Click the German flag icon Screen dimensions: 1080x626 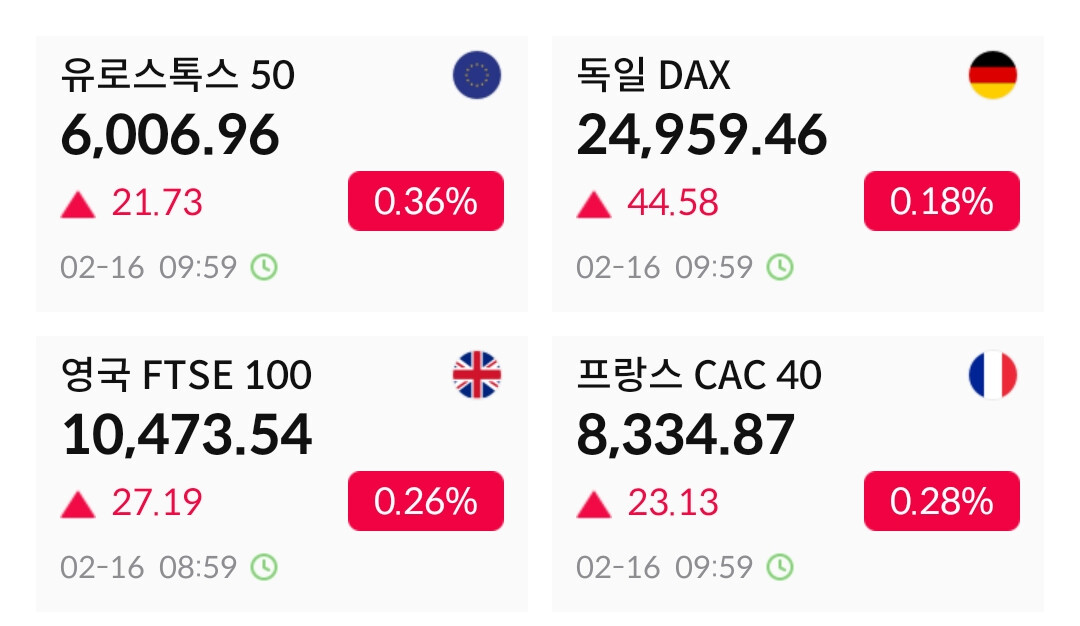pos(992,76)
